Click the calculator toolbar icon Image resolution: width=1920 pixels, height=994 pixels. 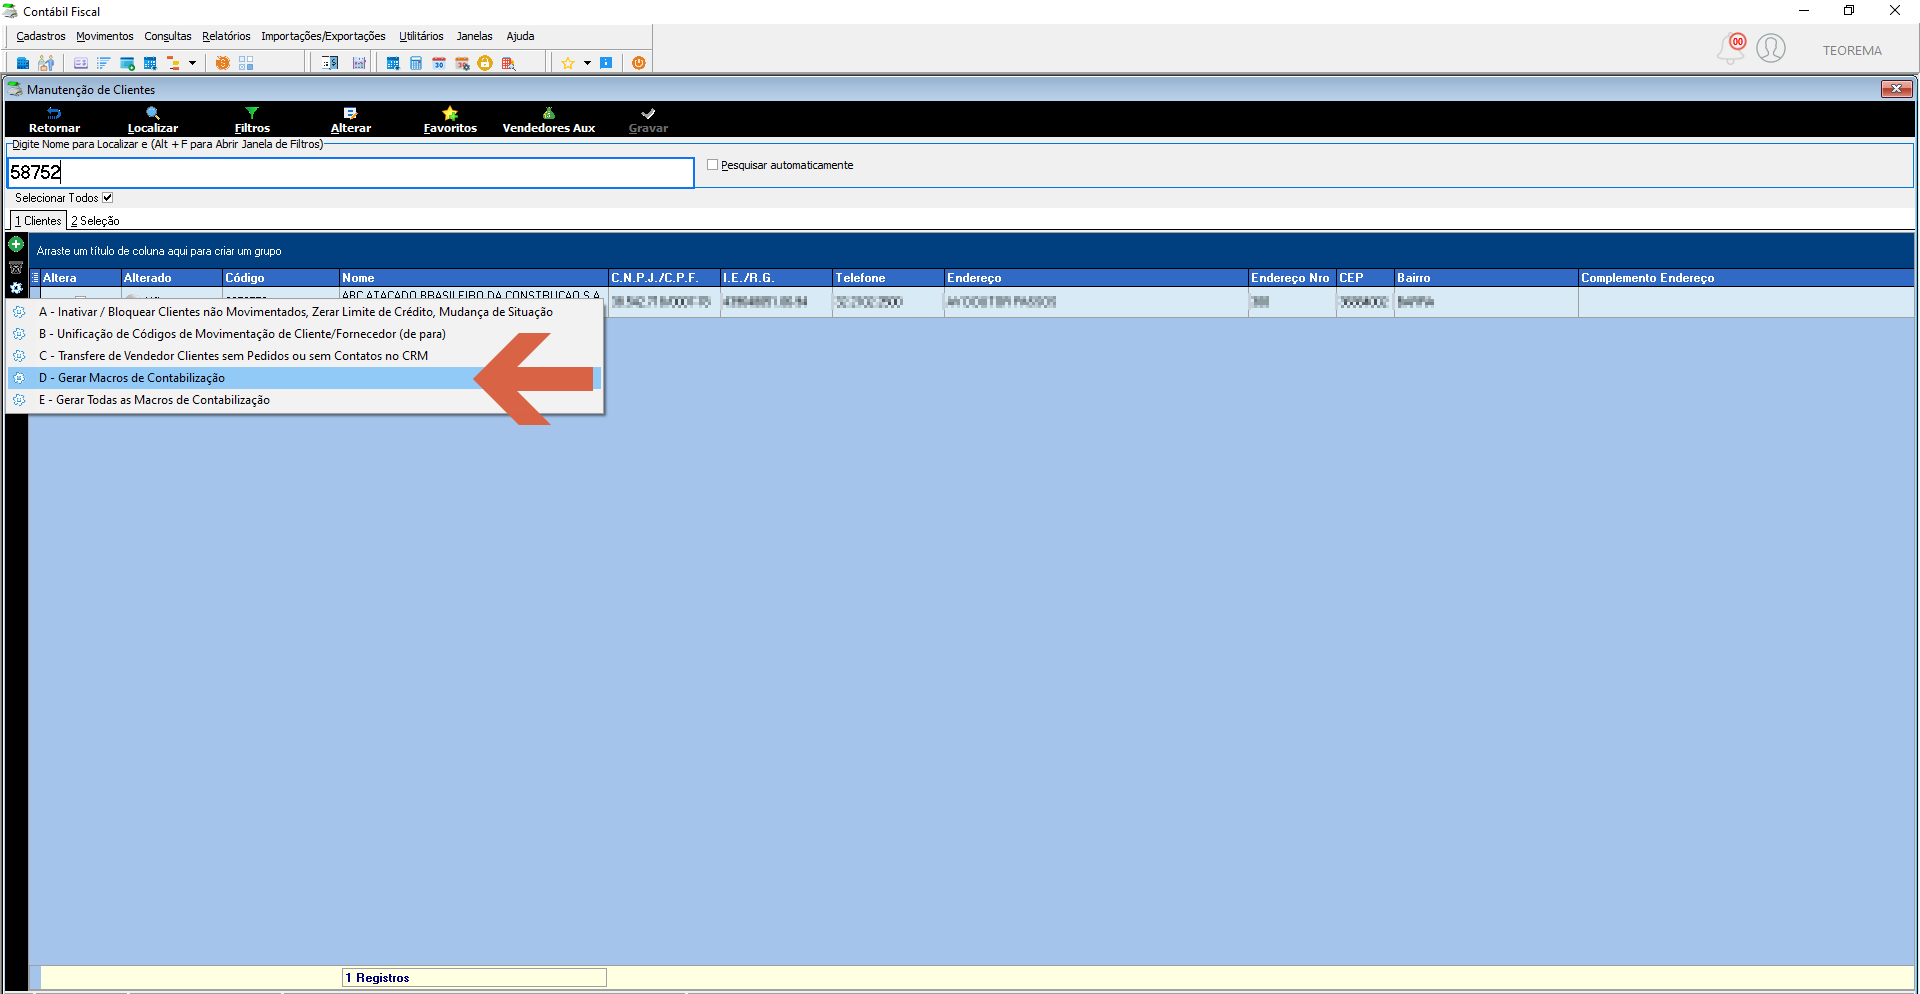[x=416, y=63]
